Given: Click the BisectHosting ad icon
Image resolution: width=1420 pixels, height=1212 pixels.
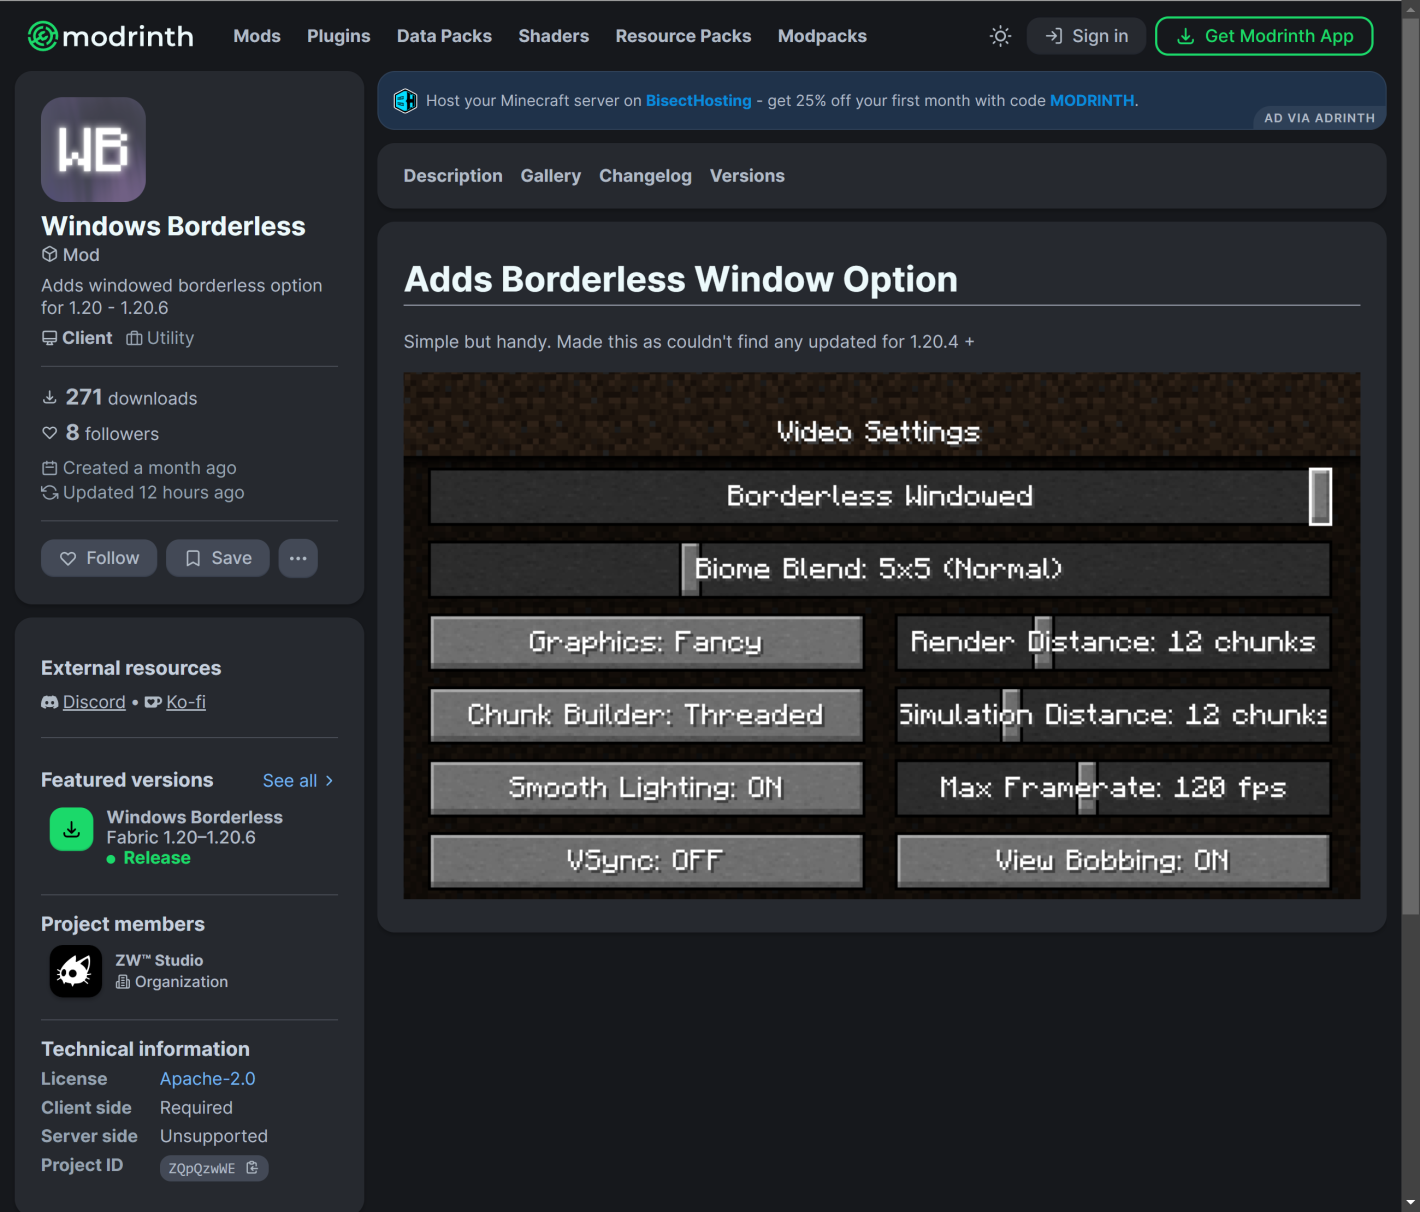Looking at the screenshot, I should coord(405,100).
